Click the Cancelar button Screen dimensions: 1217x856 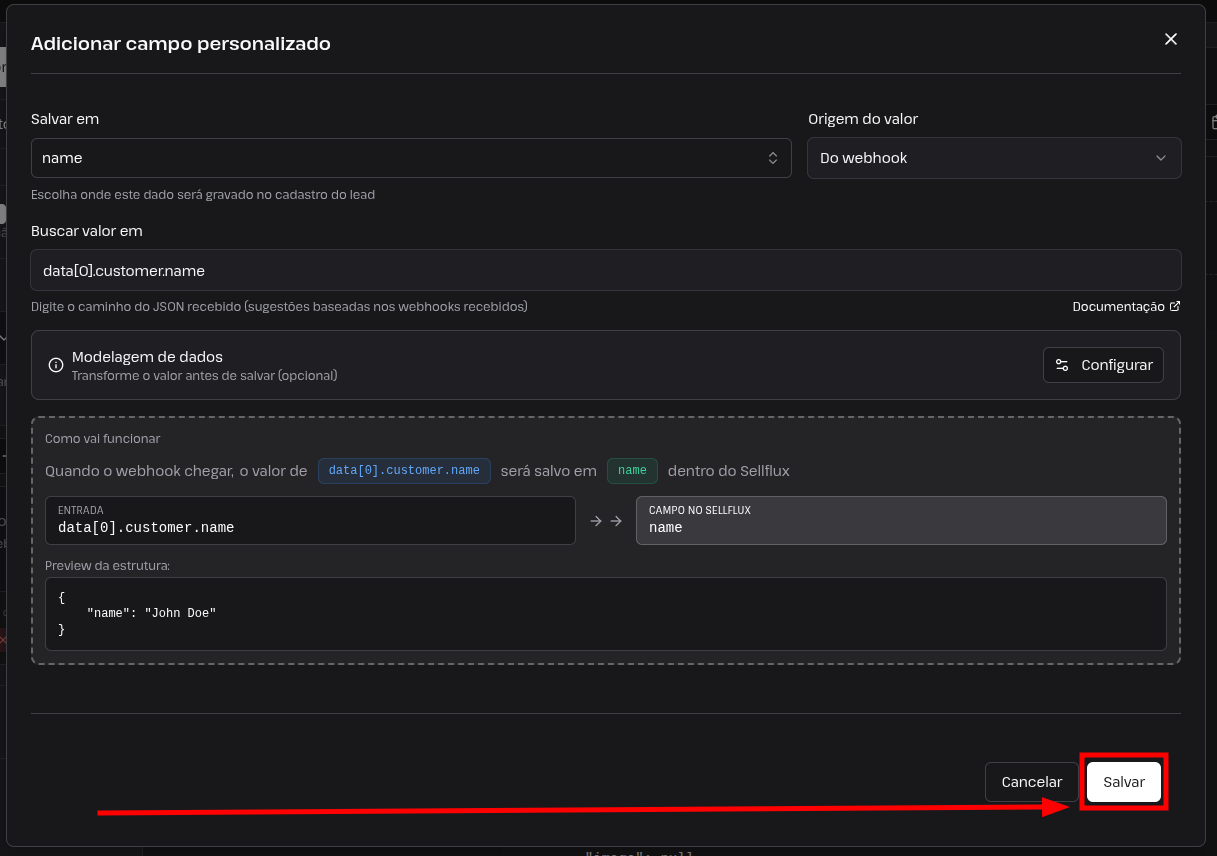point(1032,782)
